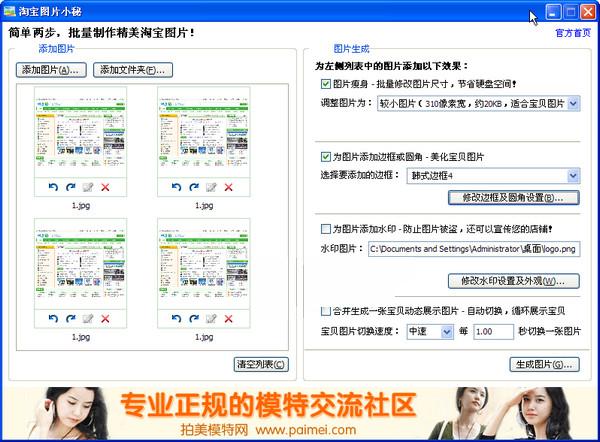The width and height of the screenshot is (600, 442).
Task: Rotate the top-left 1.jpg image clockwise
Action: 70,187
